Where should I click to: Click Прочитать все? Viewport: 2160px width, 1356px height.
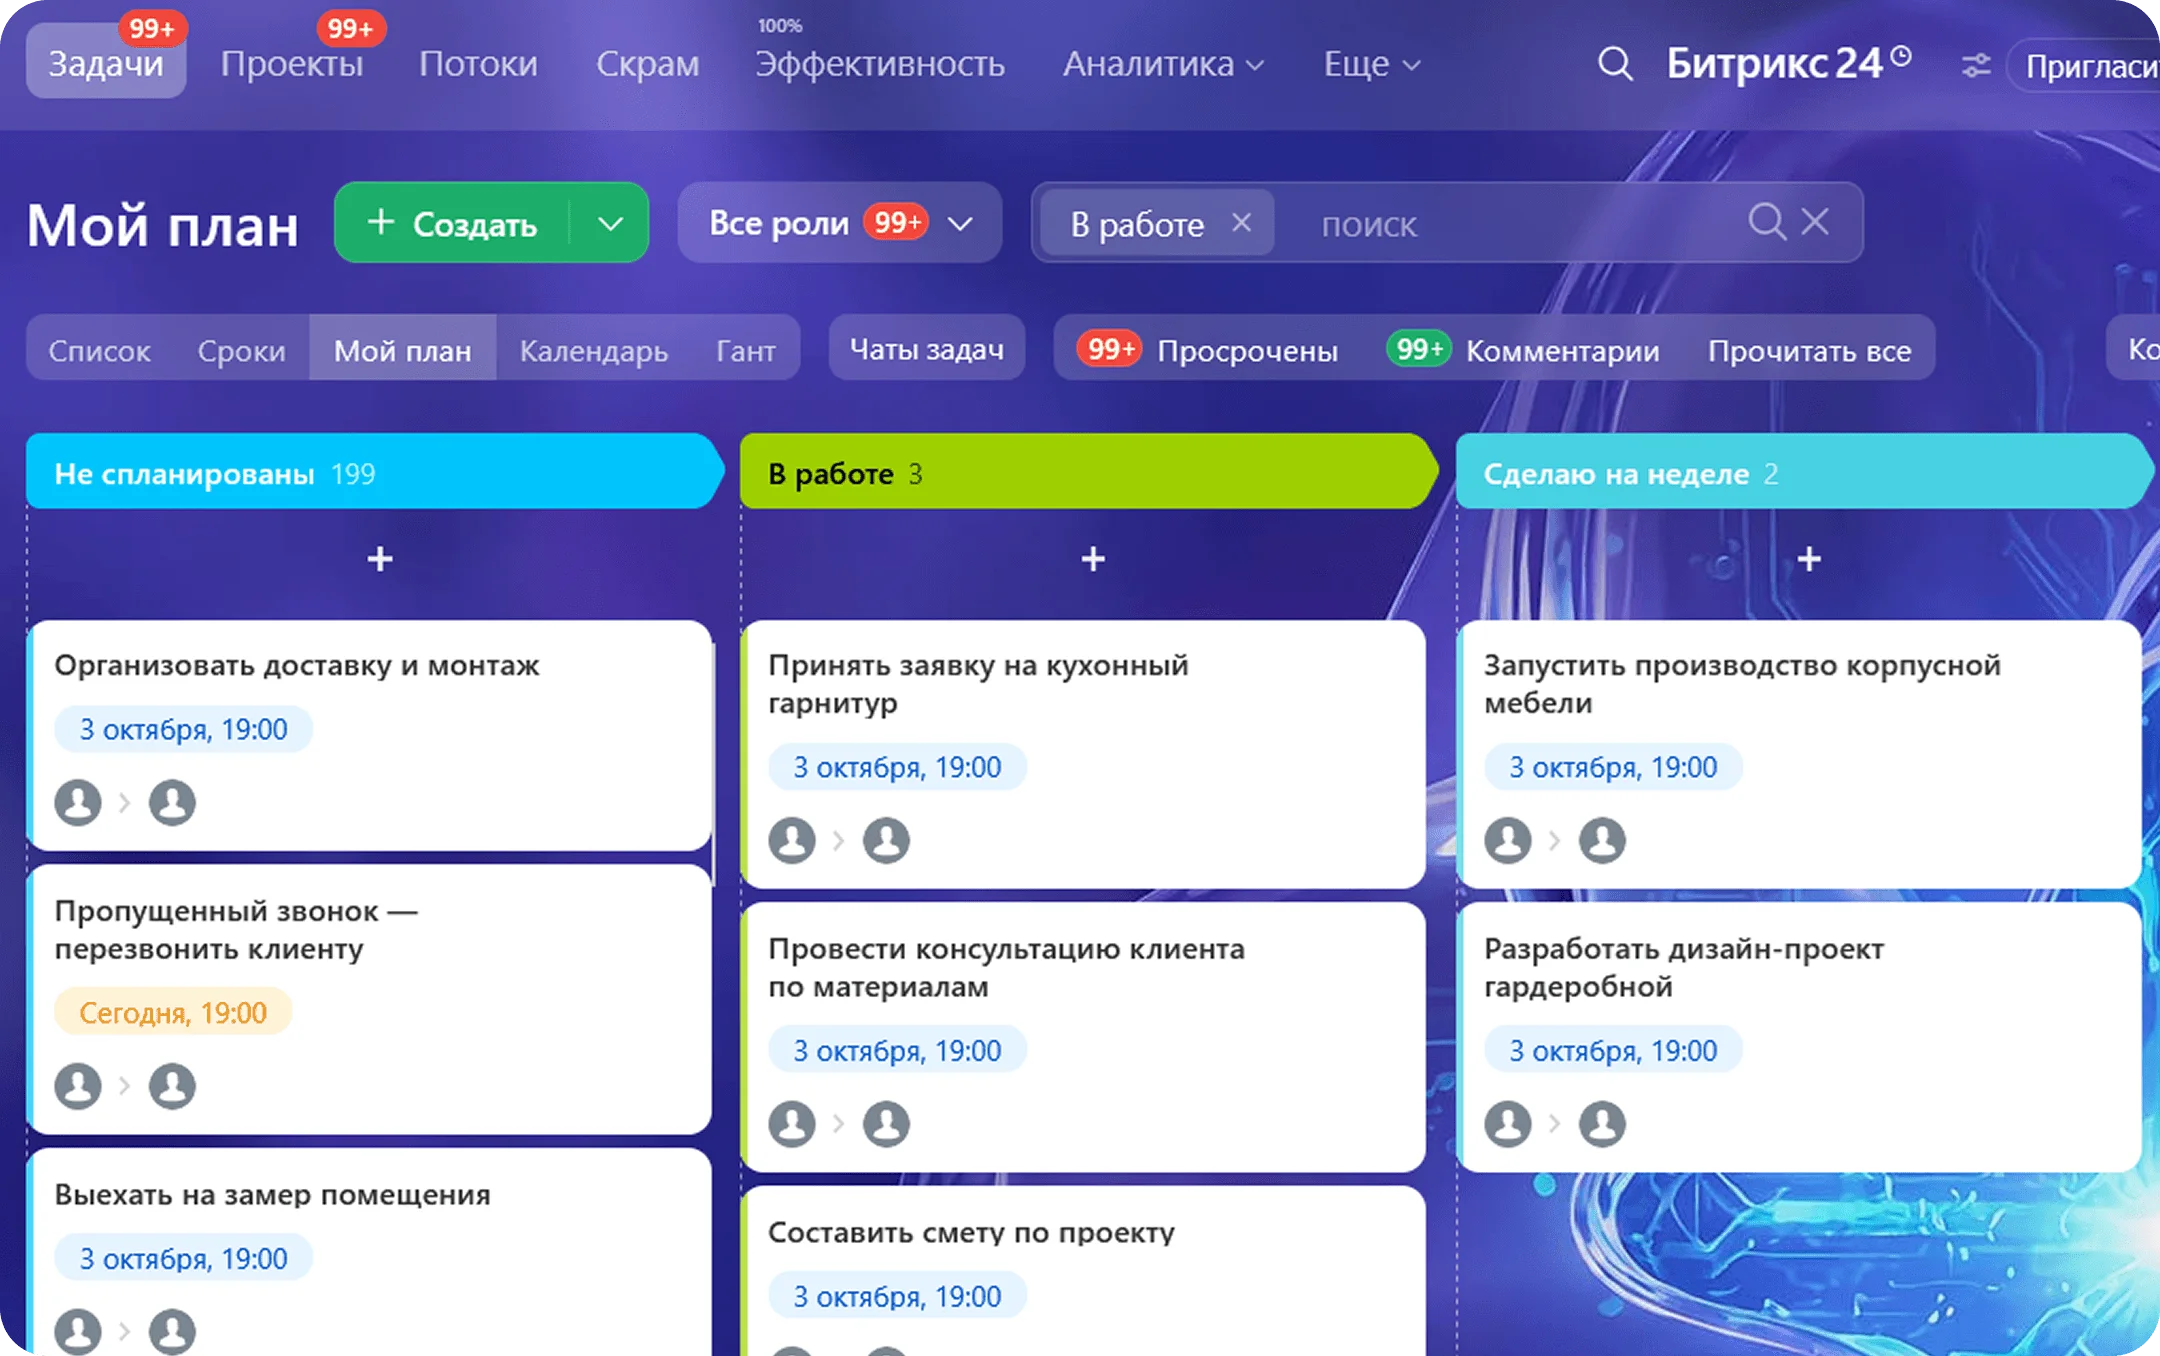coord(1809,351)
